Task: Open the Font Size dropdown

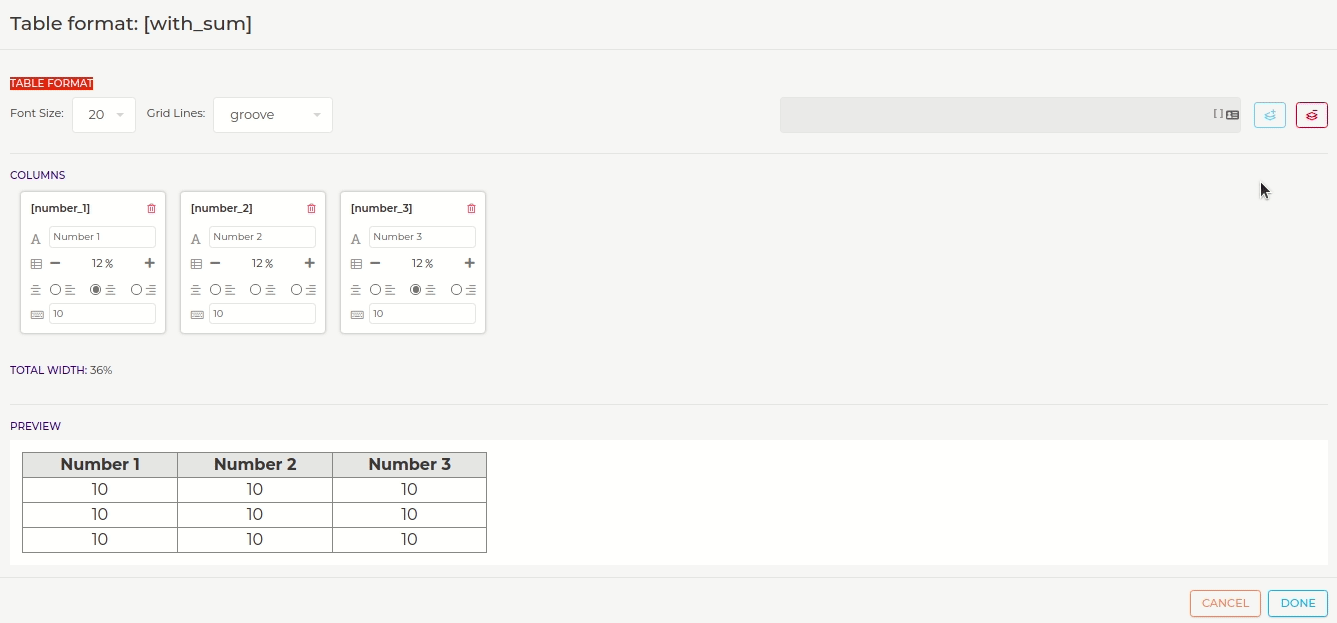Action: coord(104,115)
